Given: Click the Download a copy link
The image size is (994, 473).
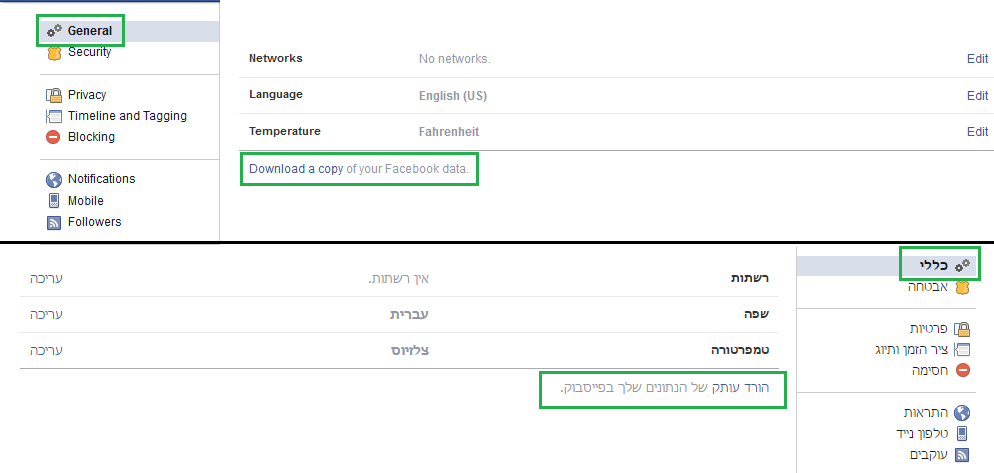Looking at the screenshot, I should tap(295, 169).
